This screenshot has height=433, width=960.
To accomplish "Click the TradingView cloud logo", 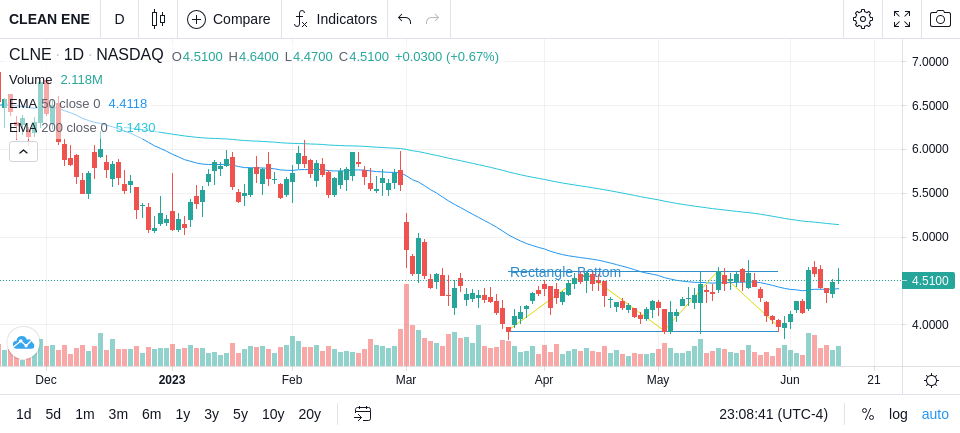I will (x=23, y=342).
